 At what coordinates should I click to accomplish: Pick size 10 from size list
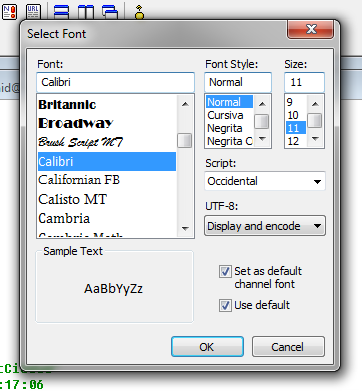click(x=296, y=115)
